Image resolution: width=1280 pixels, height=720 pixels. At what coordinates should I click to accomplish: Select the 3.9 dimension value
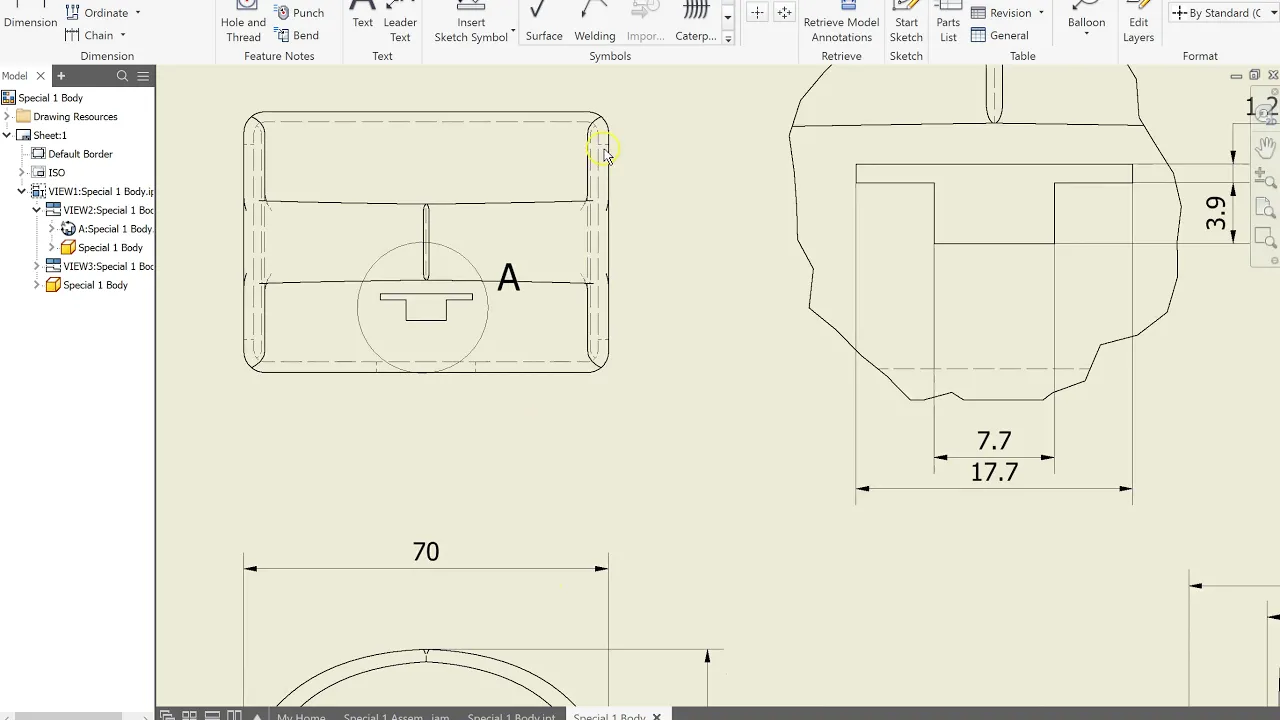[x=1216, y=213]
